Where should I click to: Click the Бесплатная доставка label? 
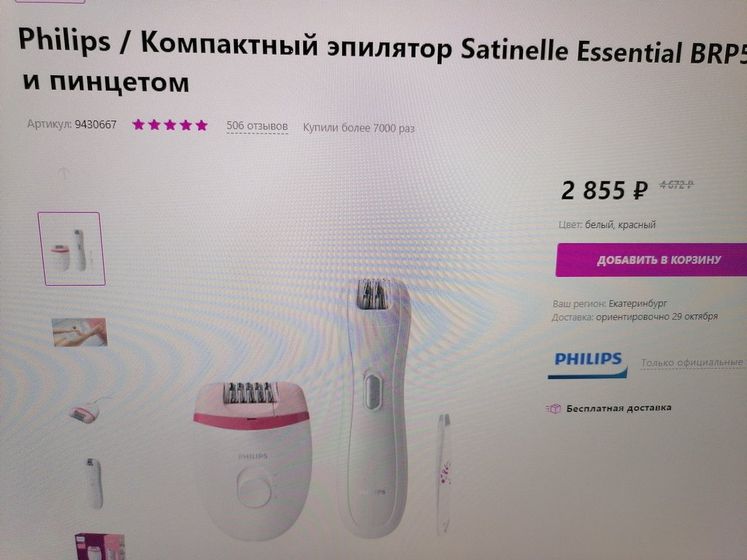point(619,408)
